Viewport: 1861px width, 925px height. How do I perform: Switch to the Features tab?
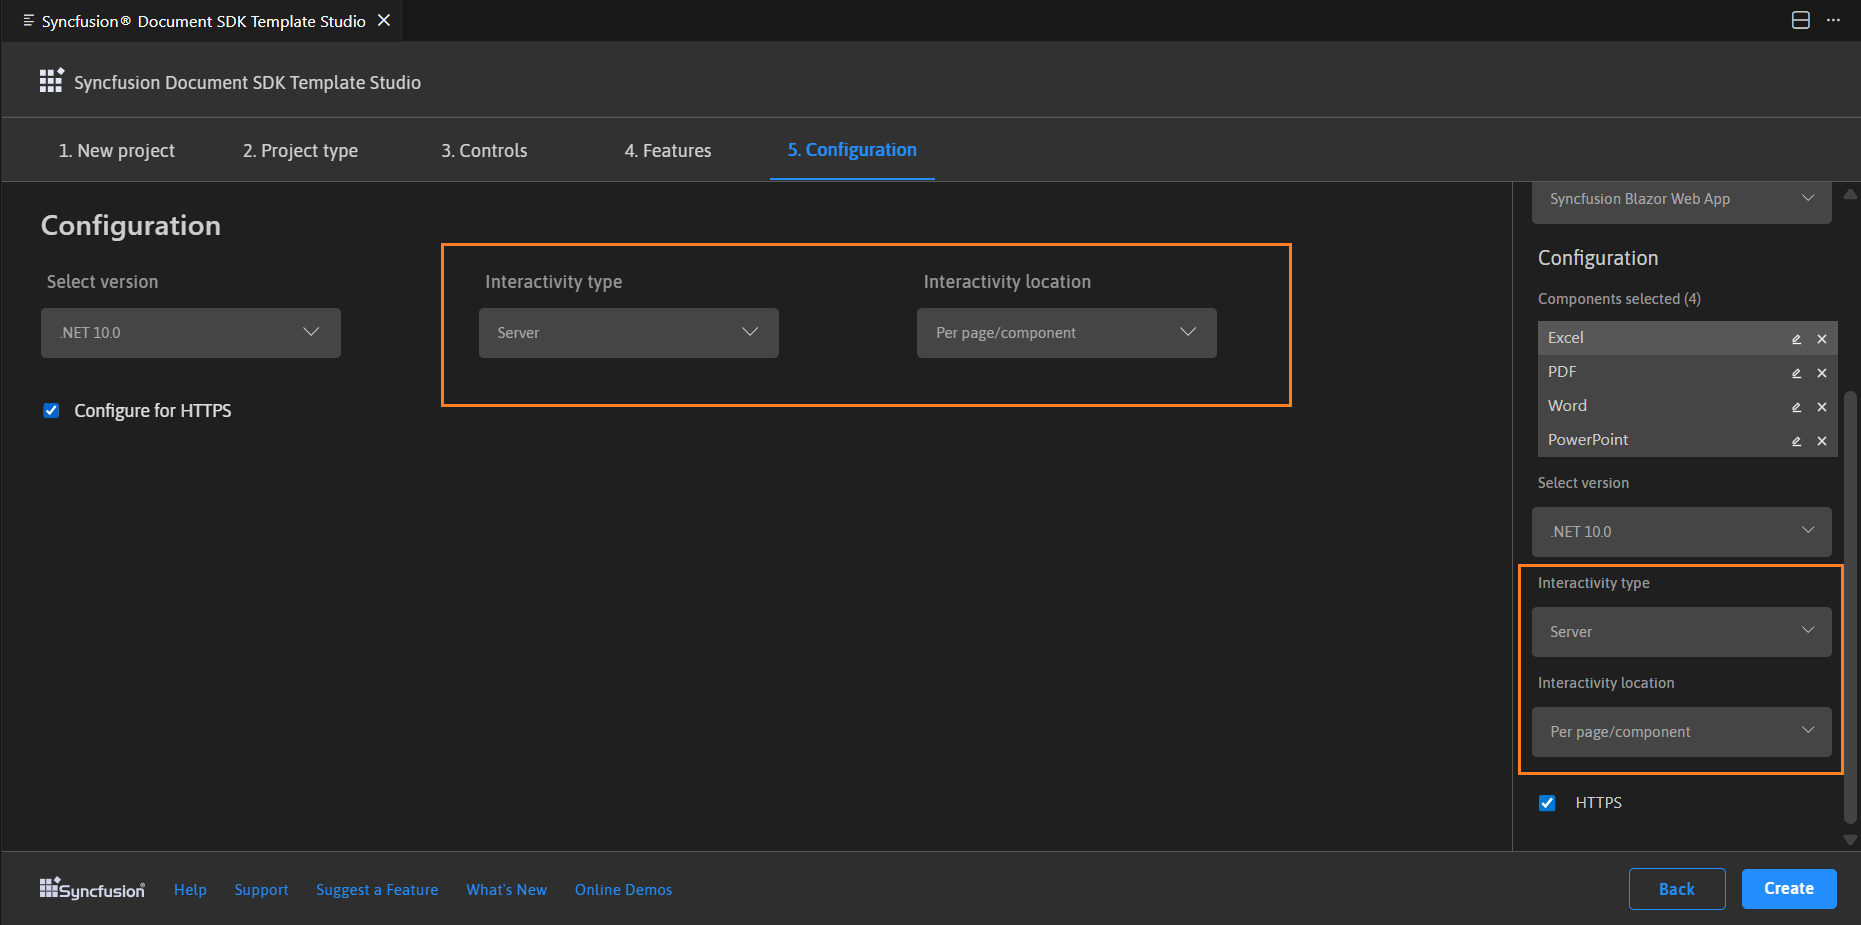pyautogui.click(x=667, y=150)
